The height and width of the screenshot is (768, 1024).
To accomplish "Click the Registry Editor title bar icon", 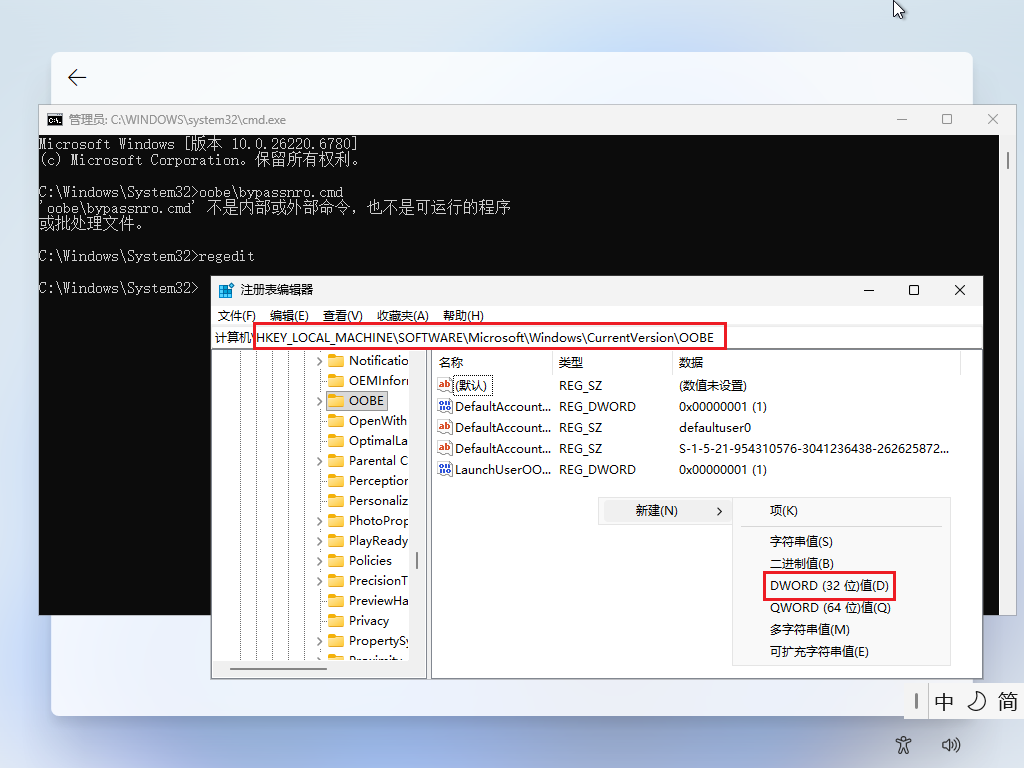I will coord(226,290).
